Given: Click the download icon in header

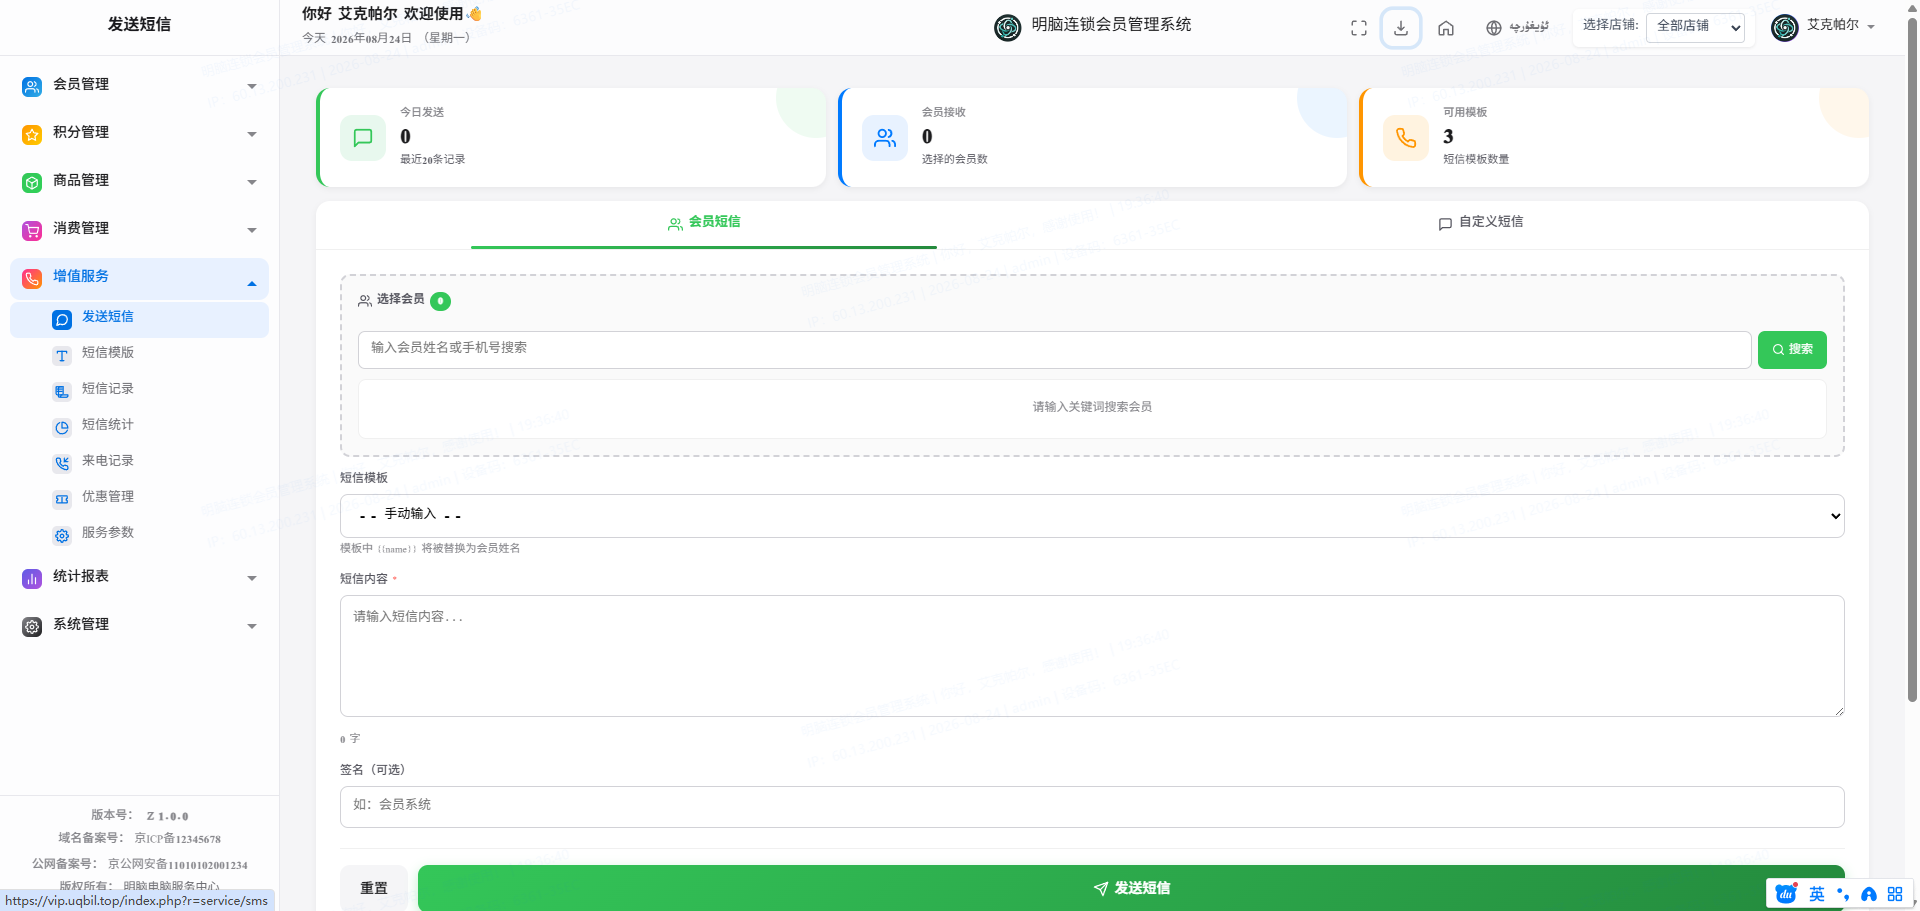Looking at the screenshot, I should coord(1401,28).
